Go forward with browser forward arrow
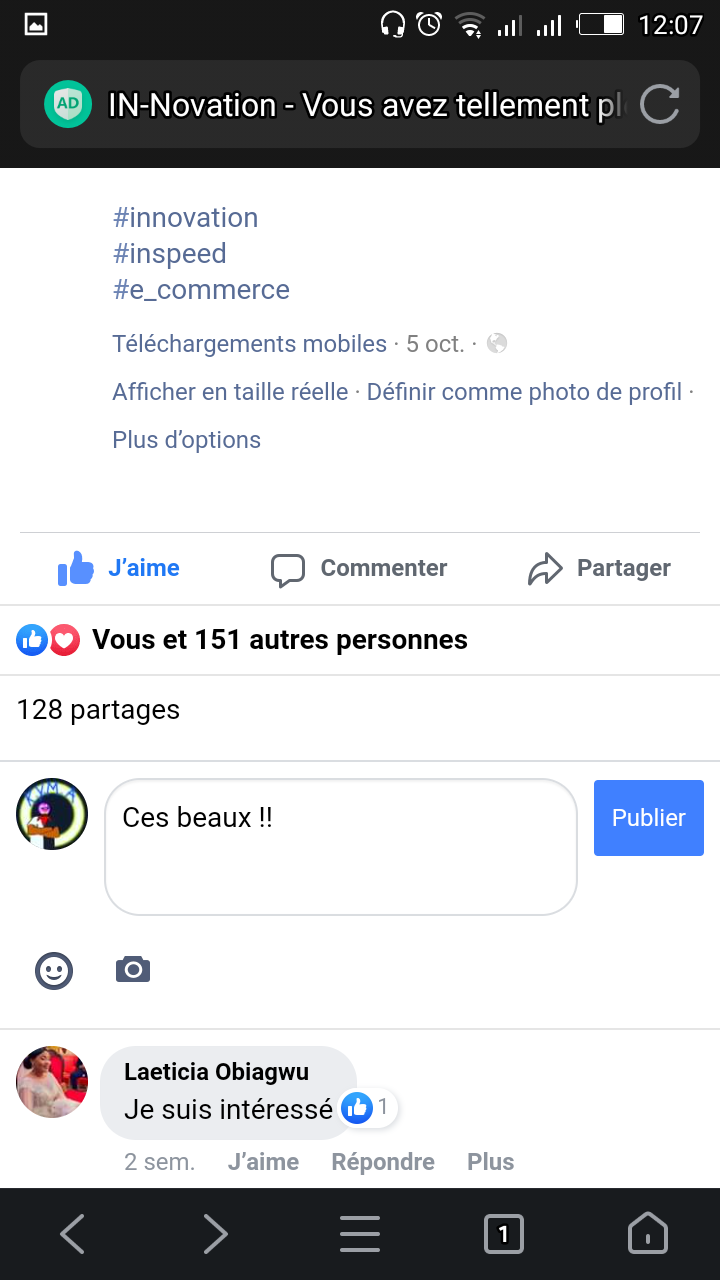Screen dimensions: 720x1280 pyautogui.click(x=215, y=1234)
